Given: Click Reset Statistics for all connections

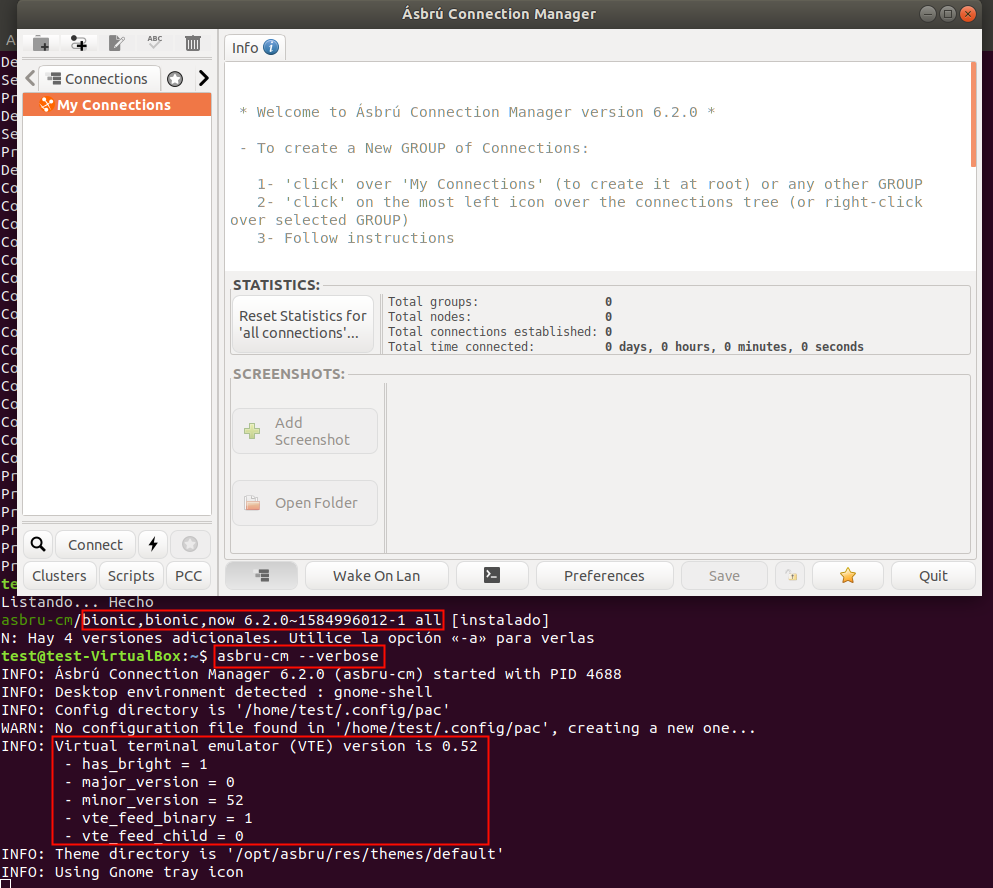Looking at the screenshot, I should [302, 323].
